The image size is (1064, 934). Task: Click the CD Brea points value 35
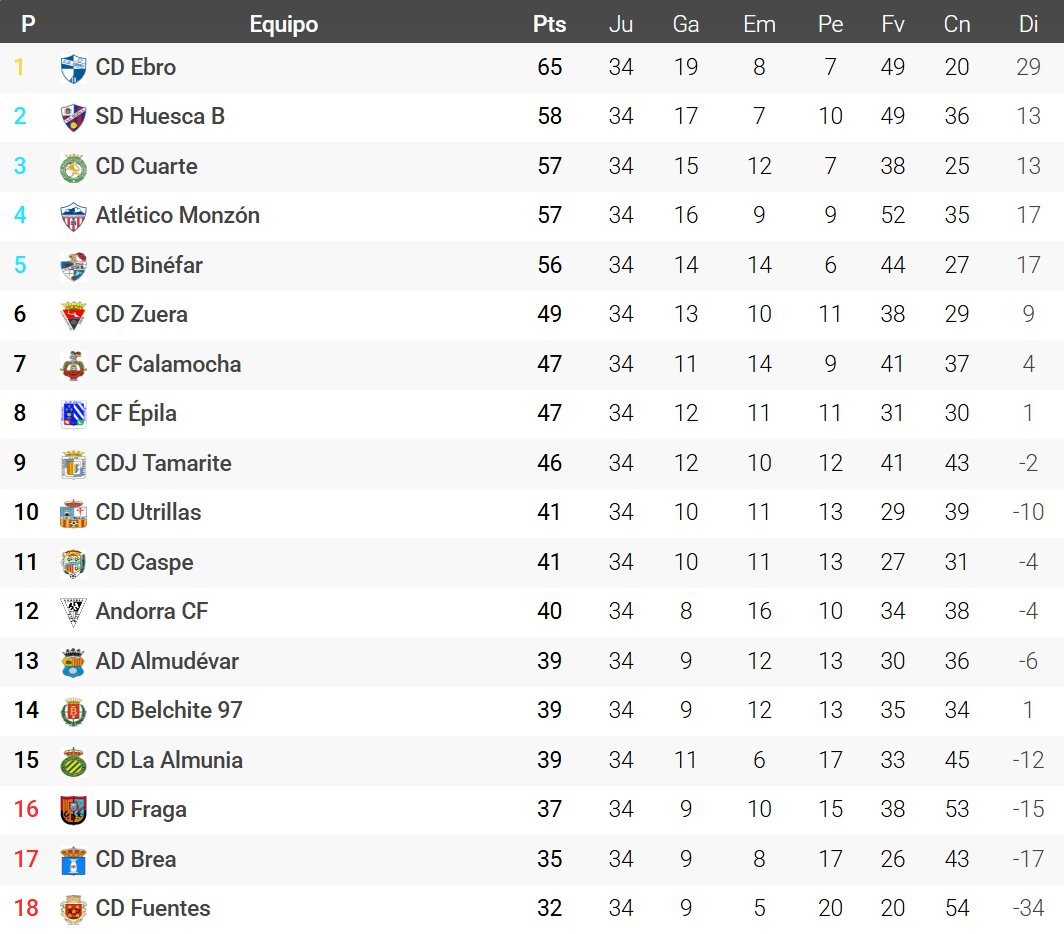tap(549, 859)
